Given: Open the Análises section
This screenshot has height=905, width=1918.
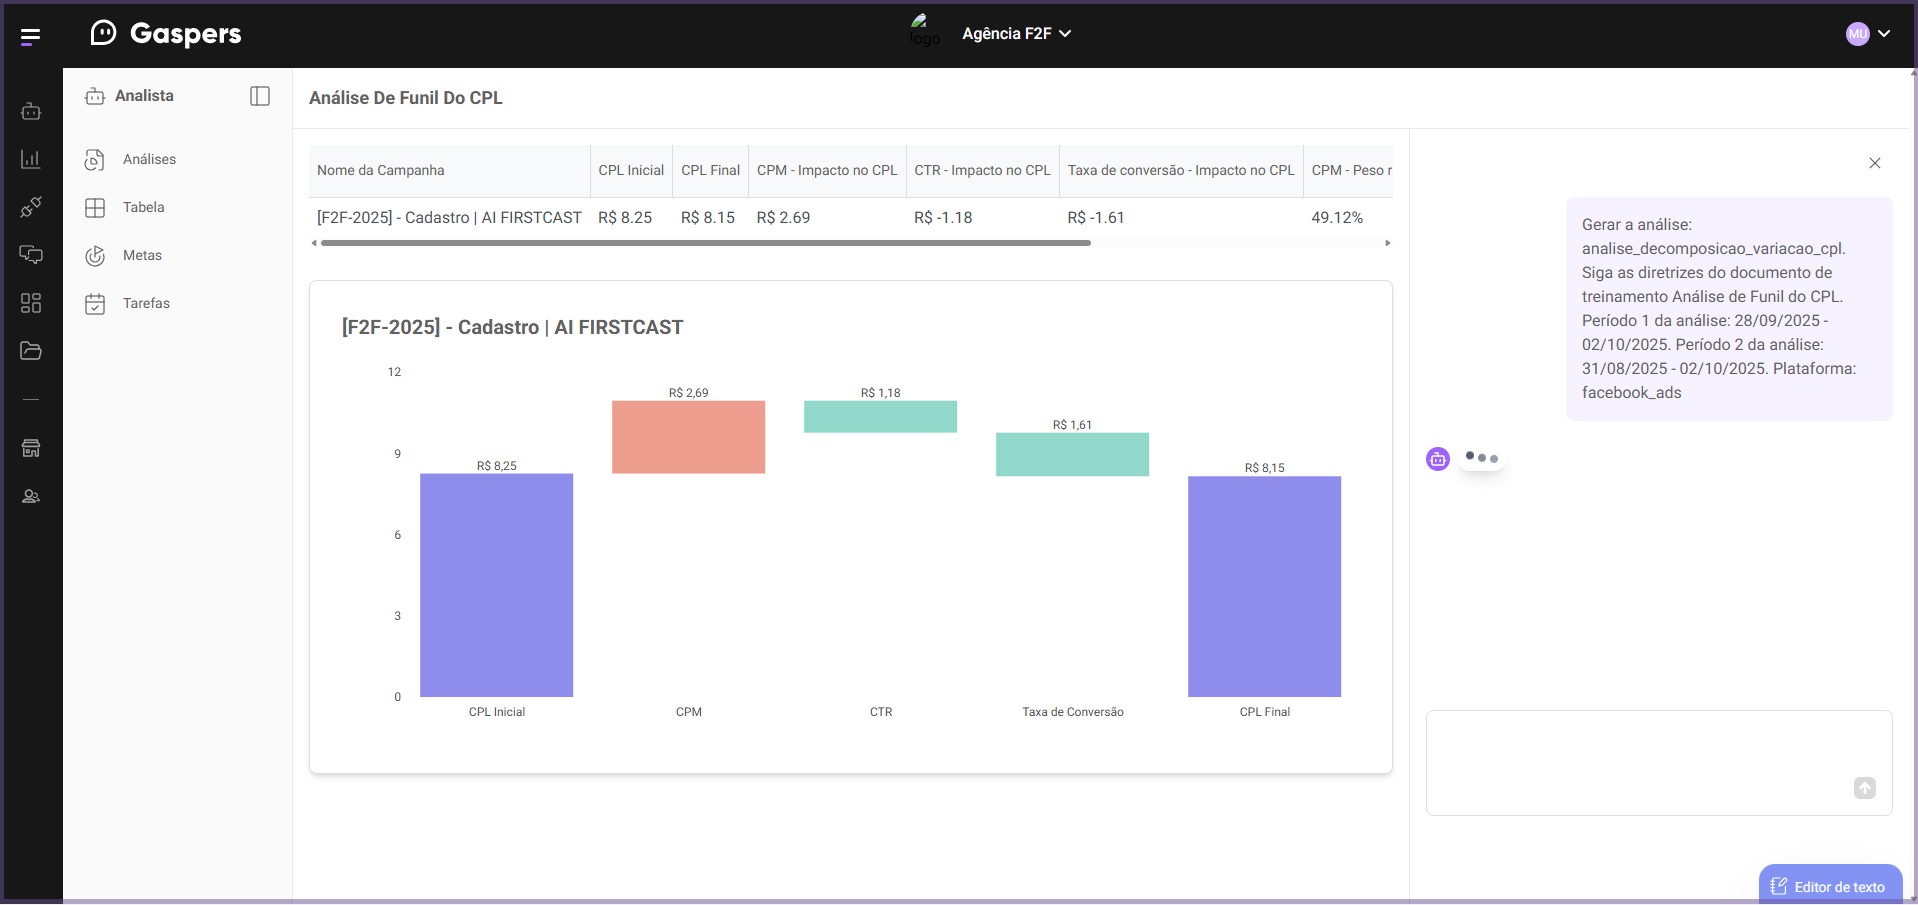Looking at the screenshot, I should [149, 159].
